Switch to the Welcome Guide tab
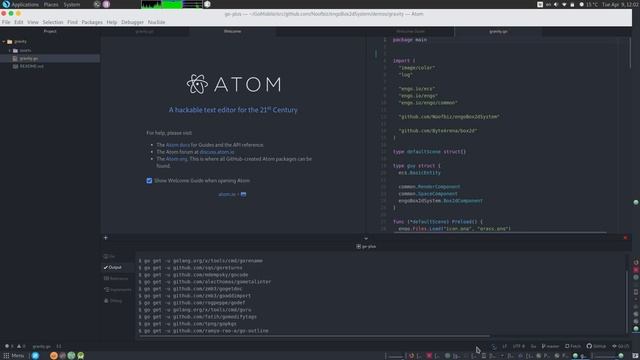This screenshot has height=360, width=640. click(410, 31)
